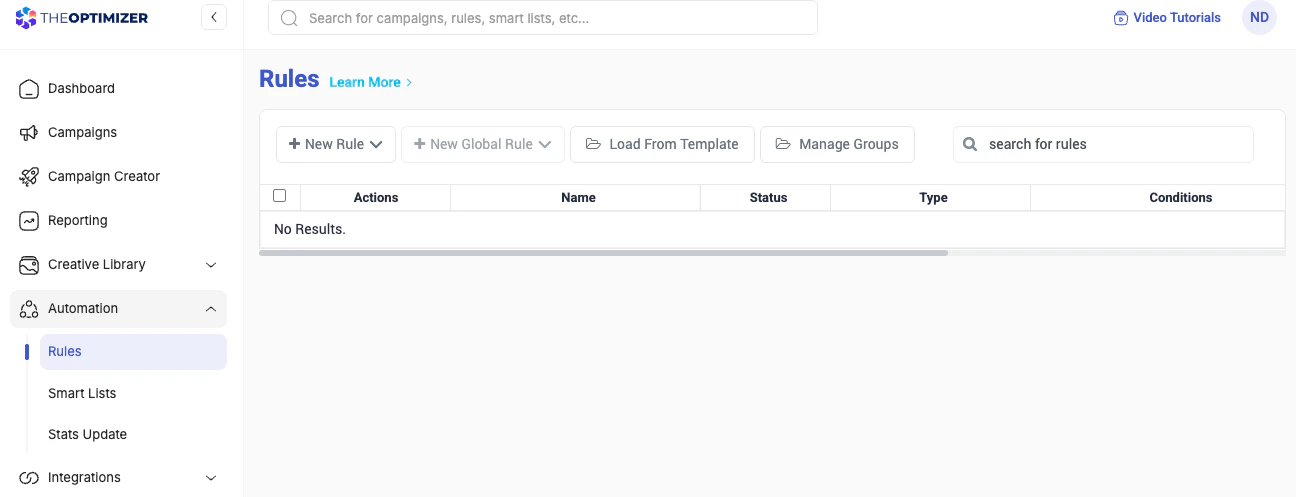The image size is (1296, 497).
Task: Click the Rules page heading
Action: 289,79
